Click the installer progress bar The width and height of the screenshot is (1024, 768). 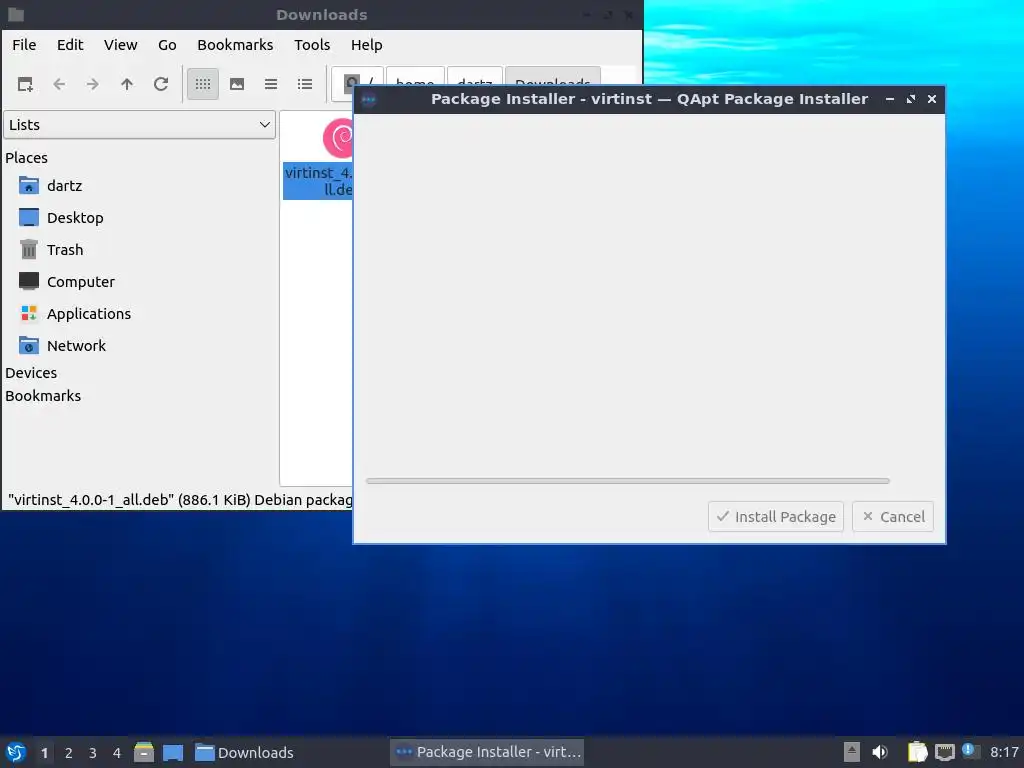click(628, 481)
